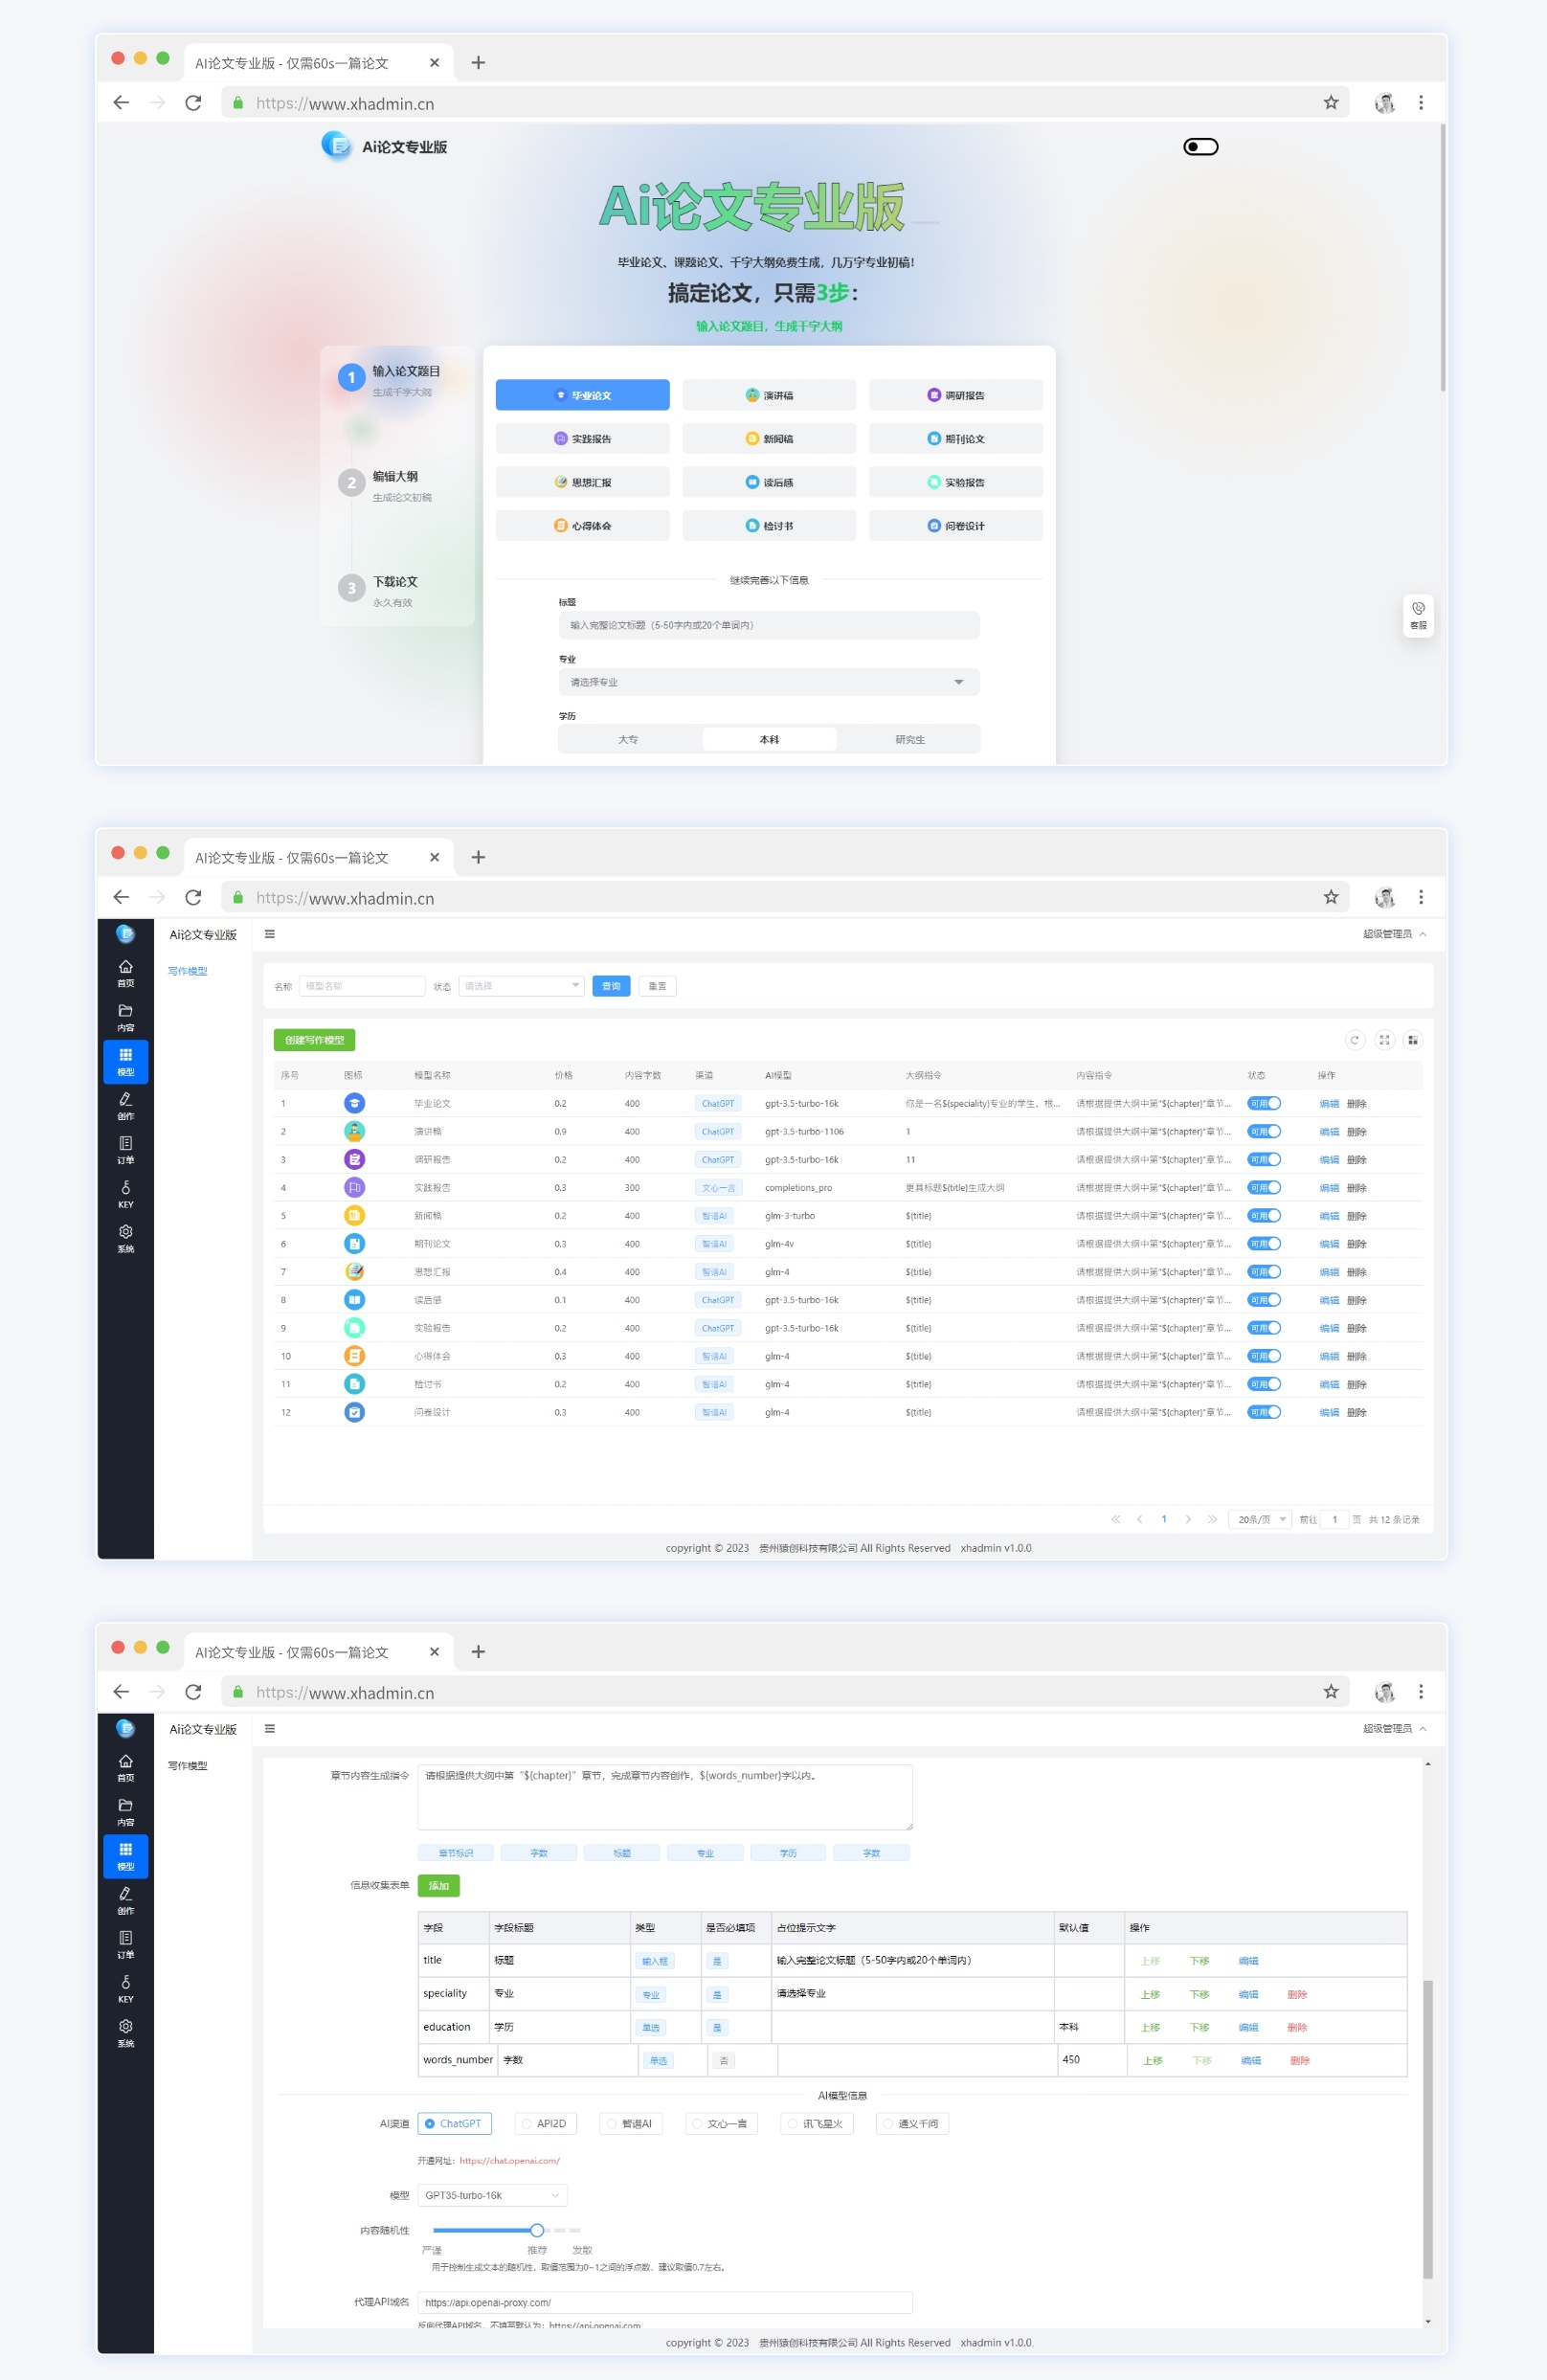Open the table column settings icon
1547x2380 pixels.
click(x=1412, y=1040)
